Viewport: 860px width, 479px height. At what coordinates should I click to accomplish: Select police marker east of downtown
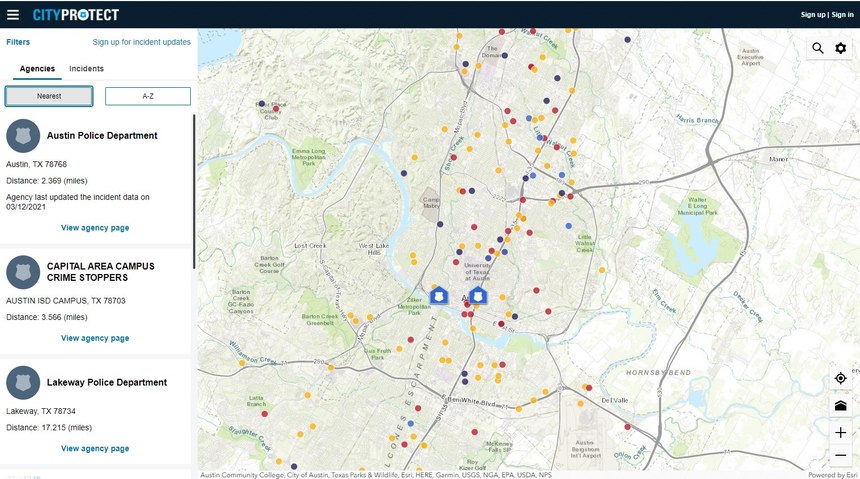(478, 296)
